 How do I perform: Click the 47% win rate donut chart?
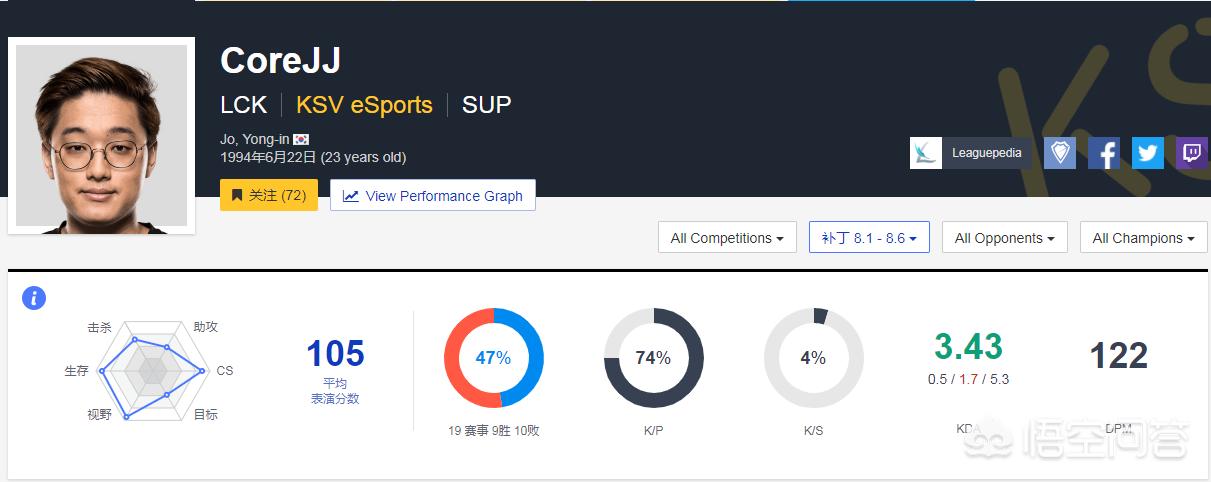point(494,358)
